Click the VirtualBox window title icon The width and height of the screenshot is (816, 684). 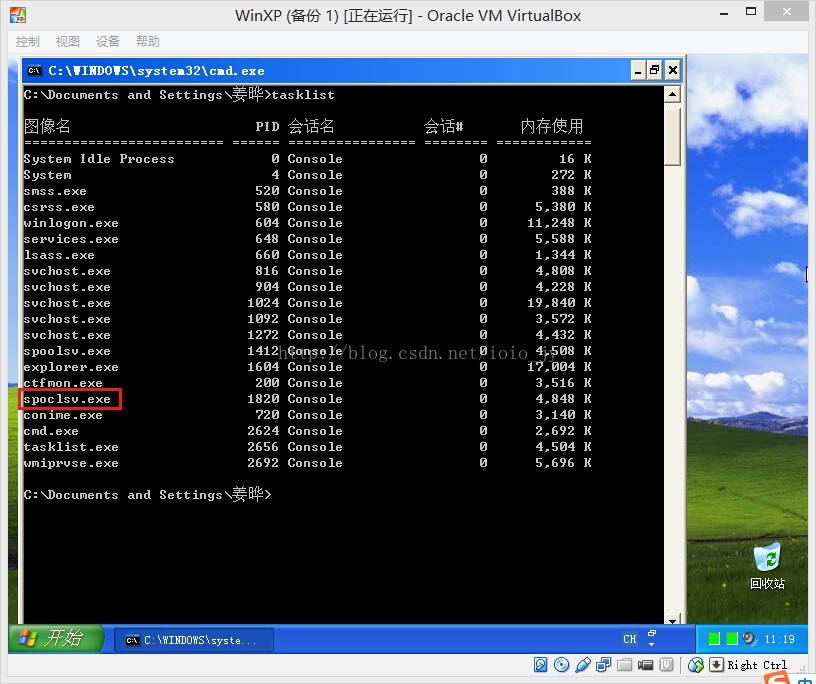tap(18, 15)
